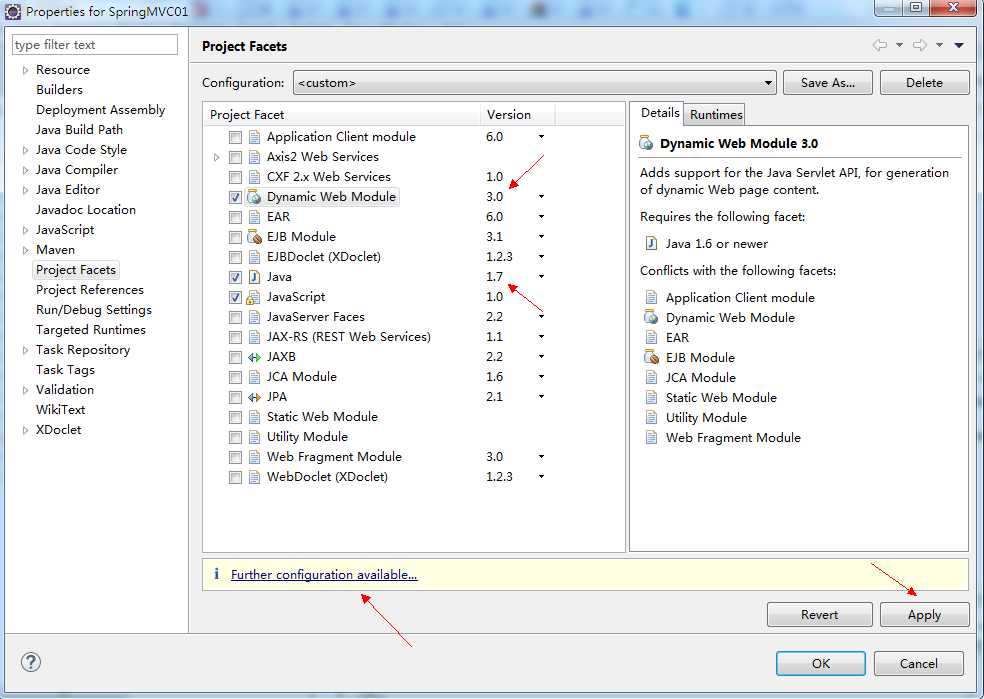Enable the JPA facet checkbox

tap(235, 397)
